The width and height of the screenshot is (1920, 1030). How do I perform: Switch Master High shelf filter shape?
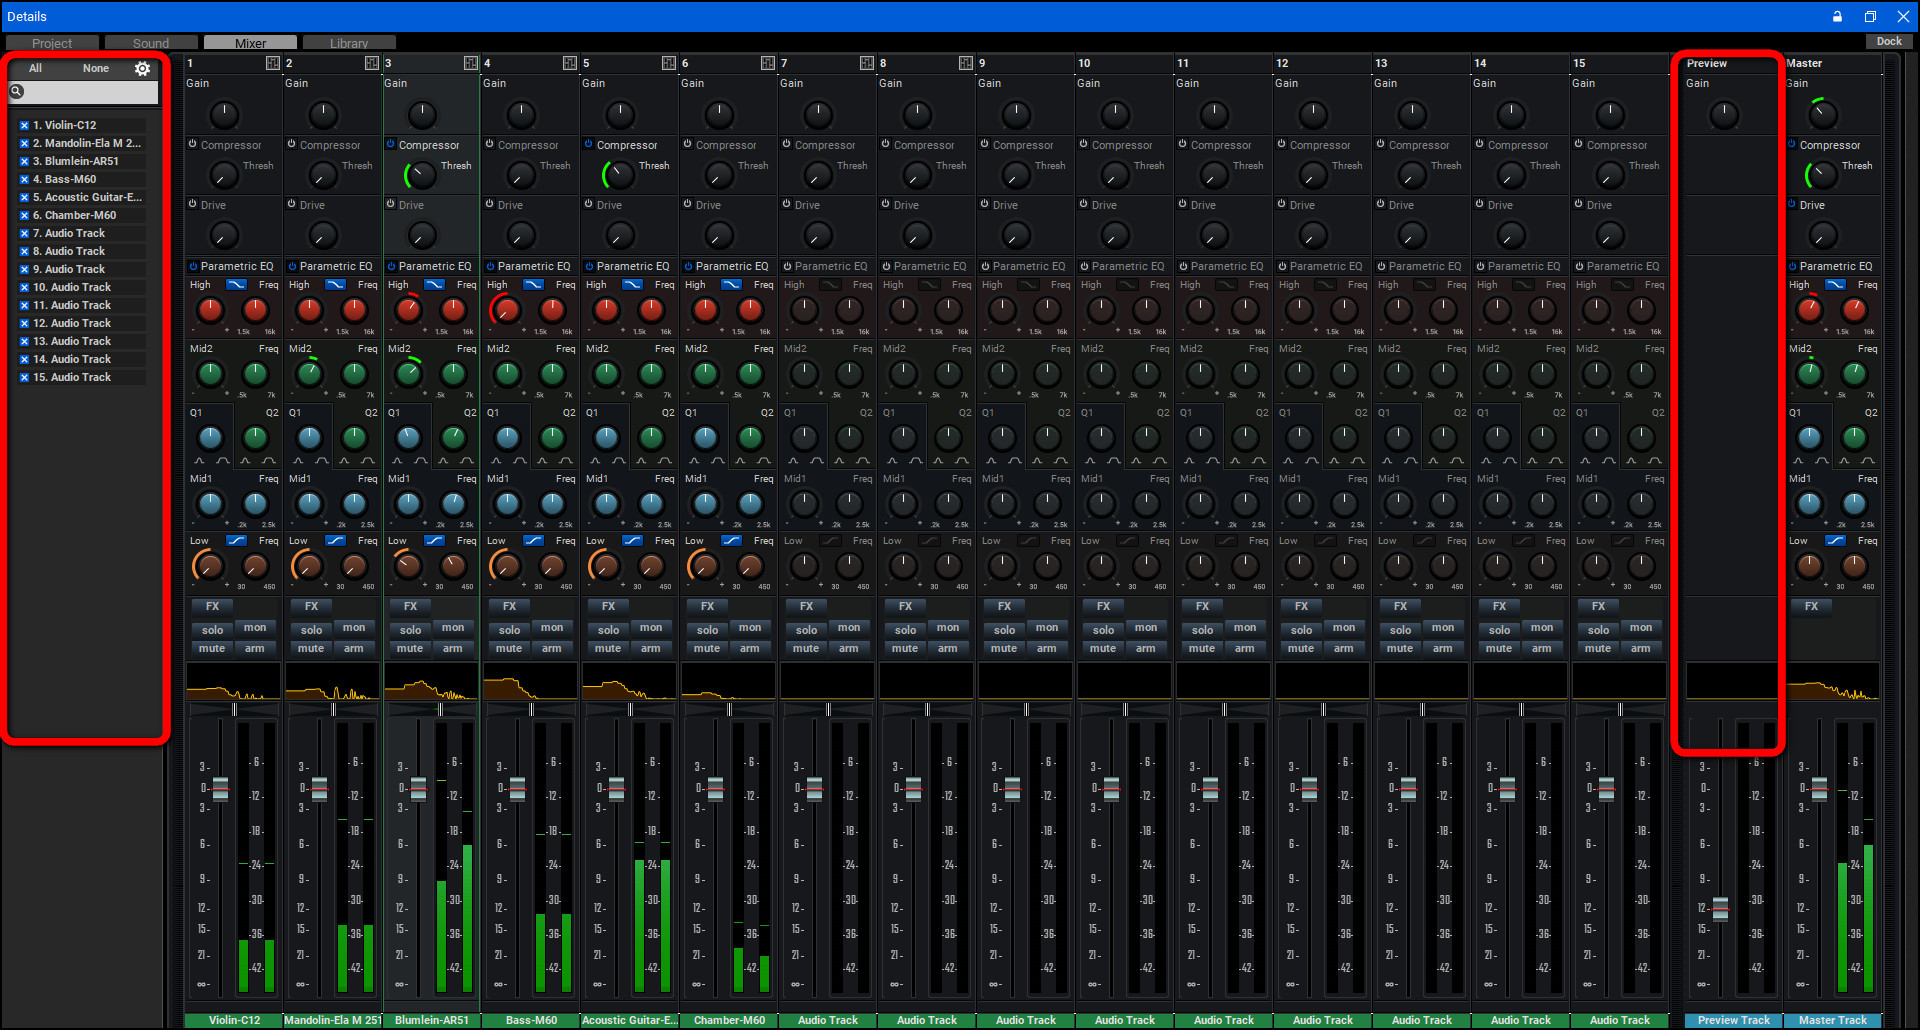(1835, 285)
